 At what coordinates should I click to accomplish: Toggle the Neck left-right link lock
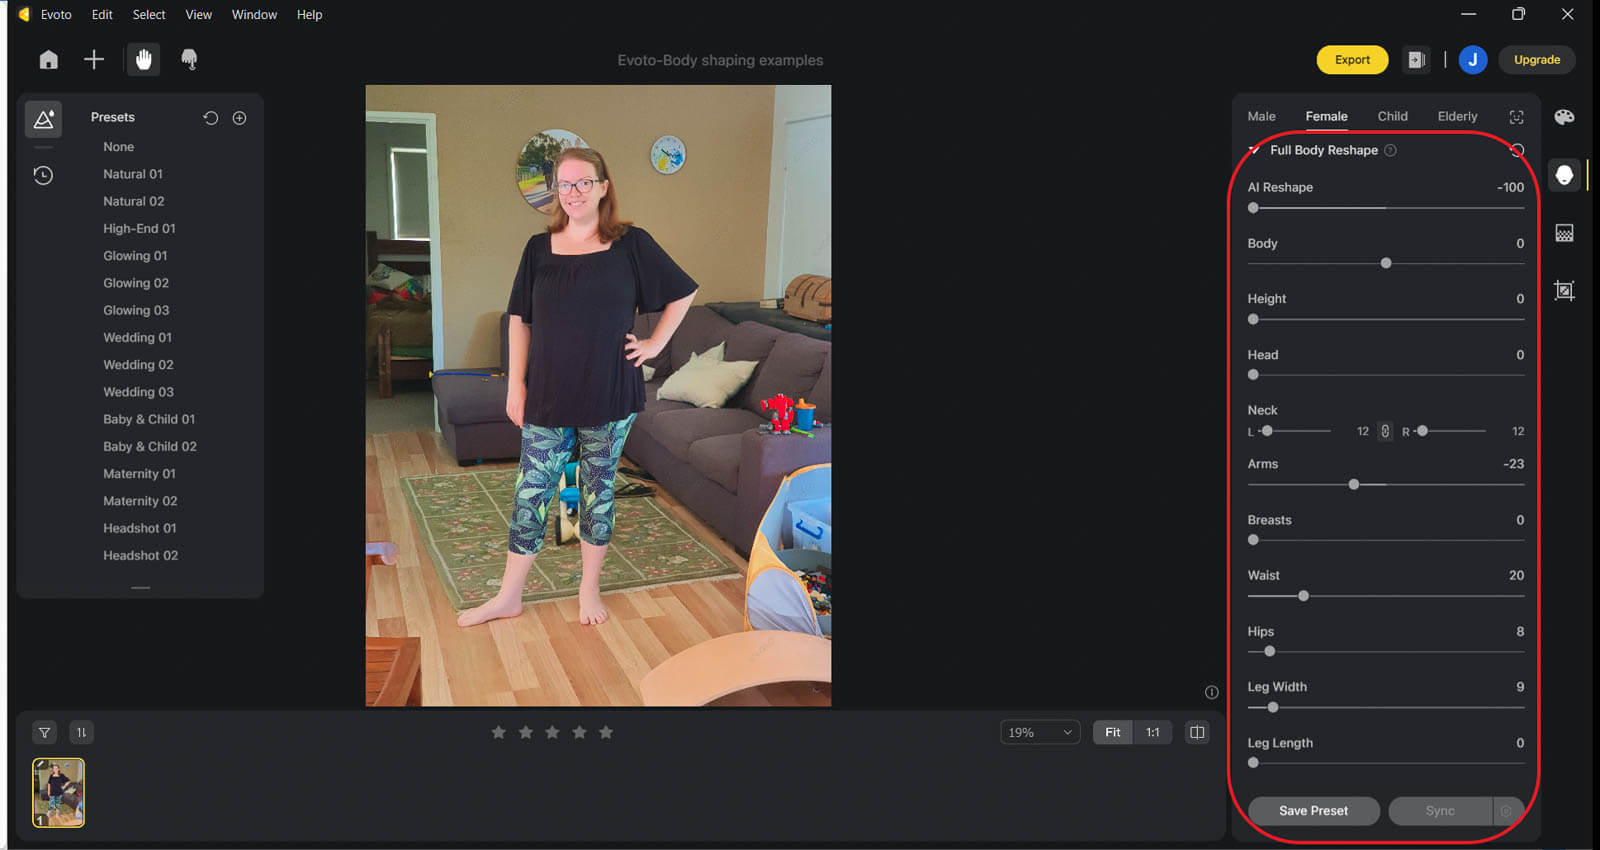[1385, 431]
